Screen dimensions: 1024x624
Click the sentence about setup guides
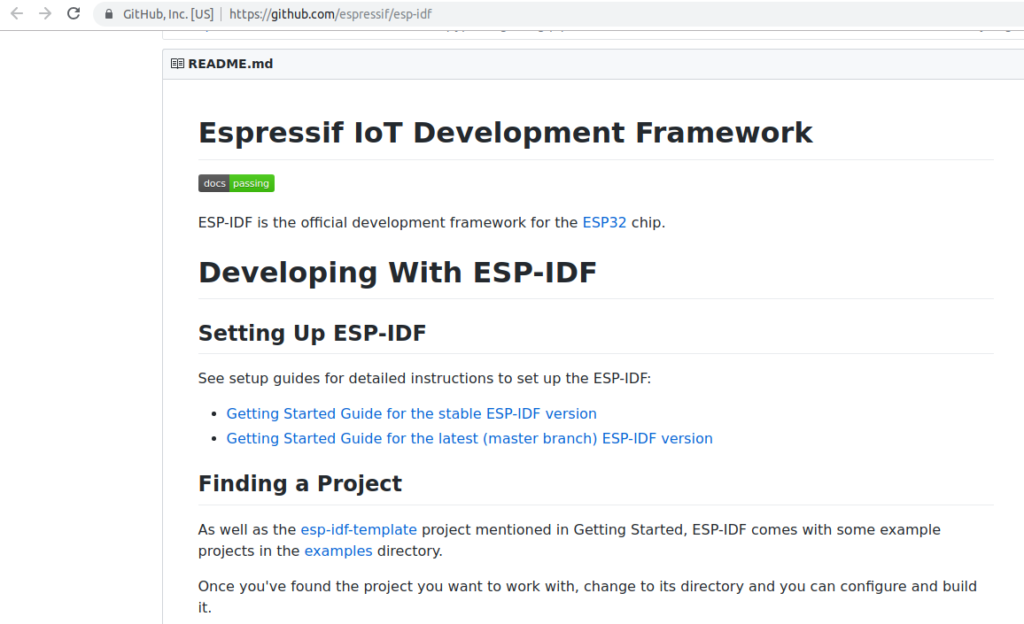[424, 379]
